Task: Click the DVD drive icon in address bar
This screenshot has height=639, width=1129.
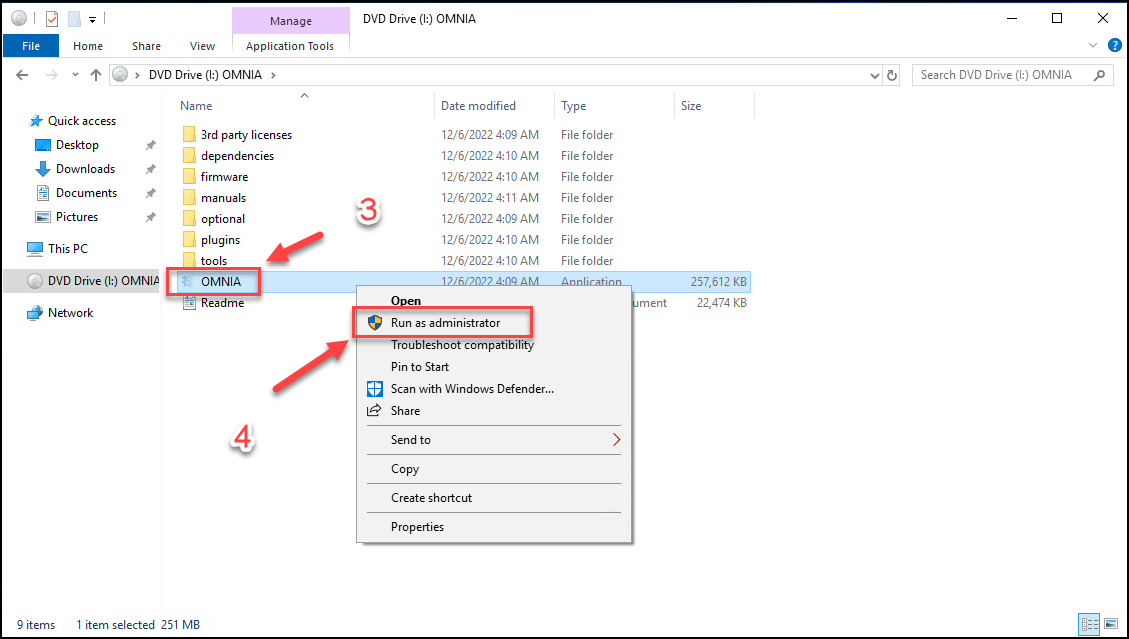Action: 120,74
